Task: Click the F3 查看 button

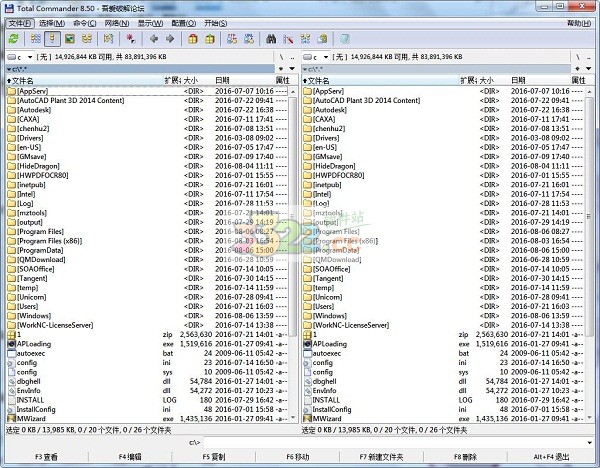Action: pos(46,457)
